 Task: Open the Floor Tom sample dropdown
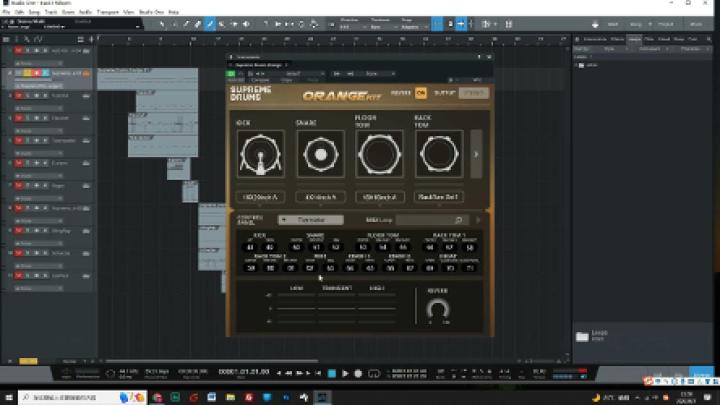coord(380,197)
